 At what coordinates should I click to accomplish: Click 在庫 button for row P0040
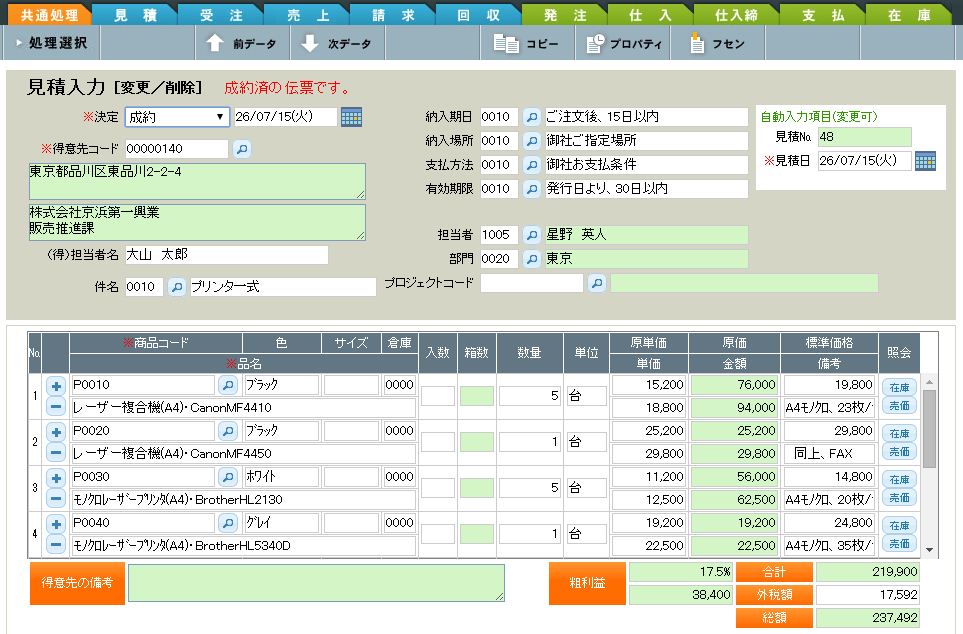click(899, 525)
